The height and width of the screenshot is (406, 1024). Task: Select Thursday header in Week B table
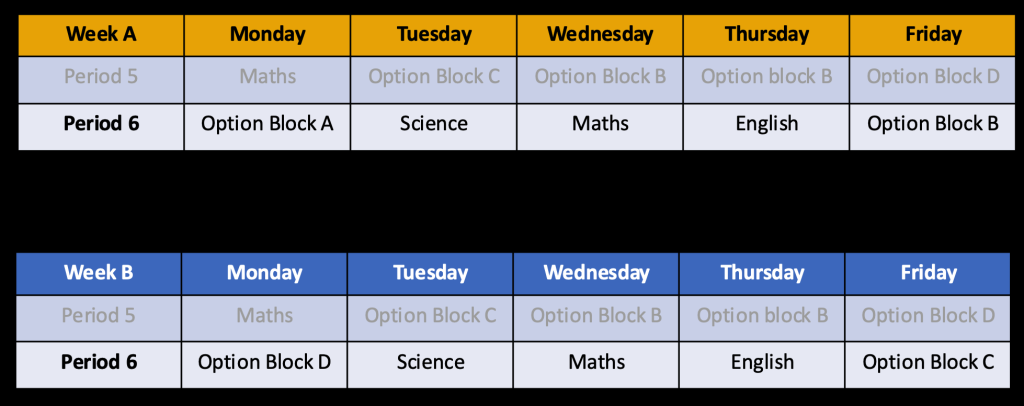[762, 272]
